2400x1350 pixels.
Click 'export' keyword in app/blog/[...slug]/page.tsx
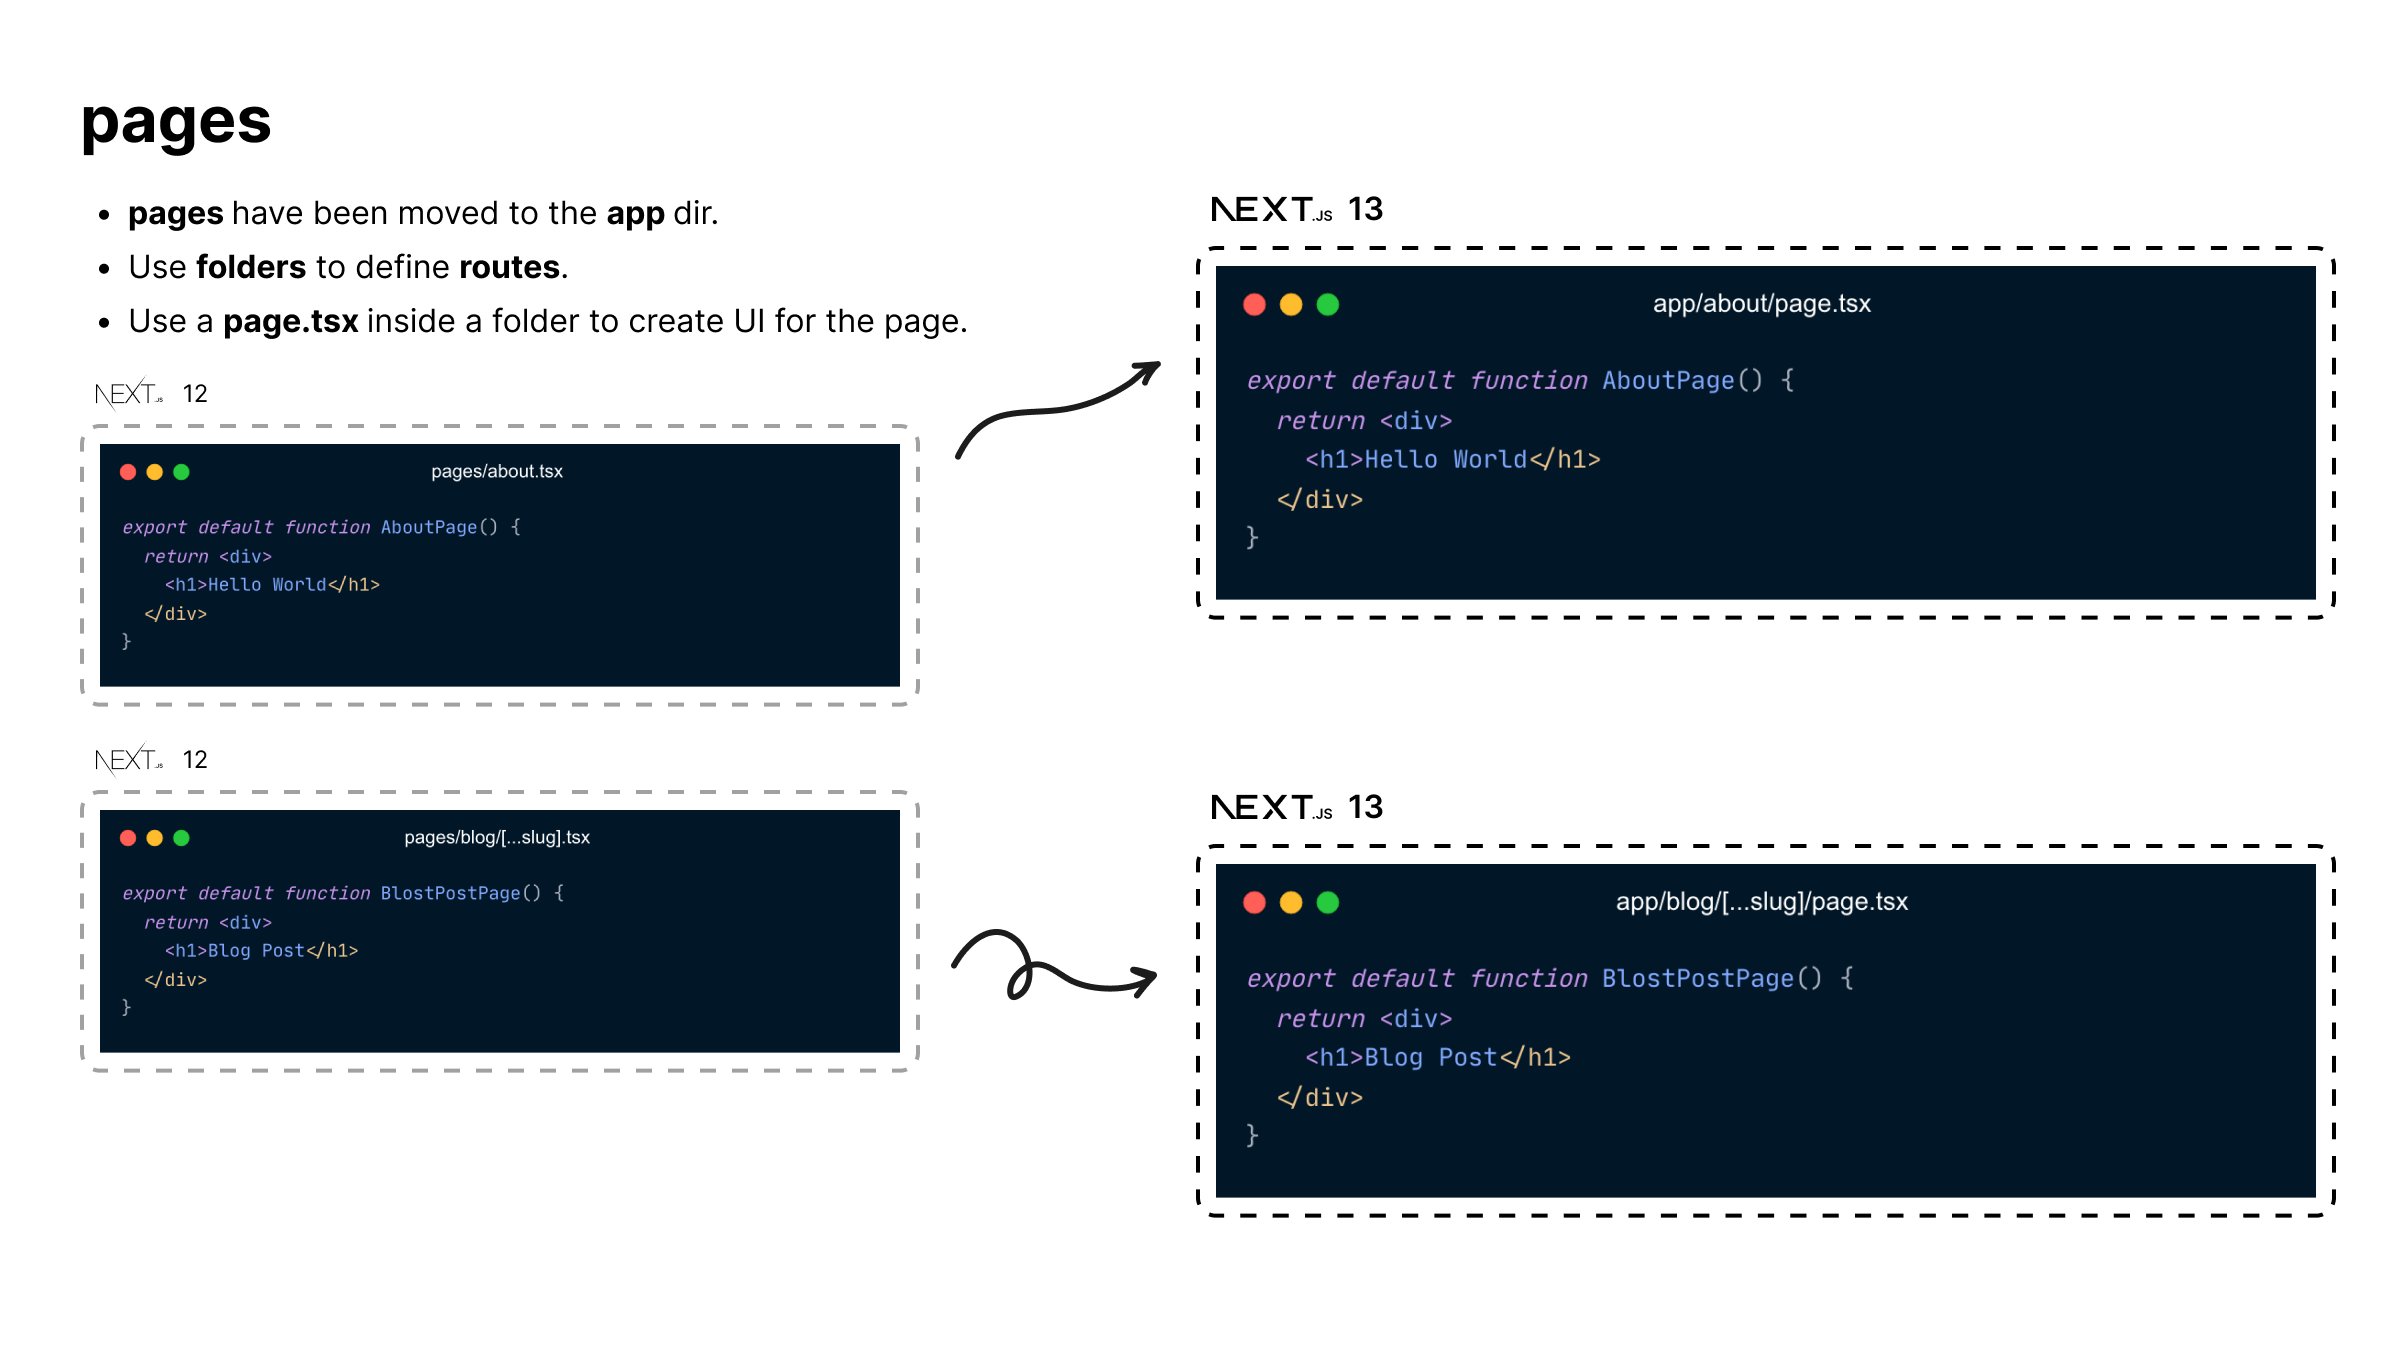click(1290, 979)
